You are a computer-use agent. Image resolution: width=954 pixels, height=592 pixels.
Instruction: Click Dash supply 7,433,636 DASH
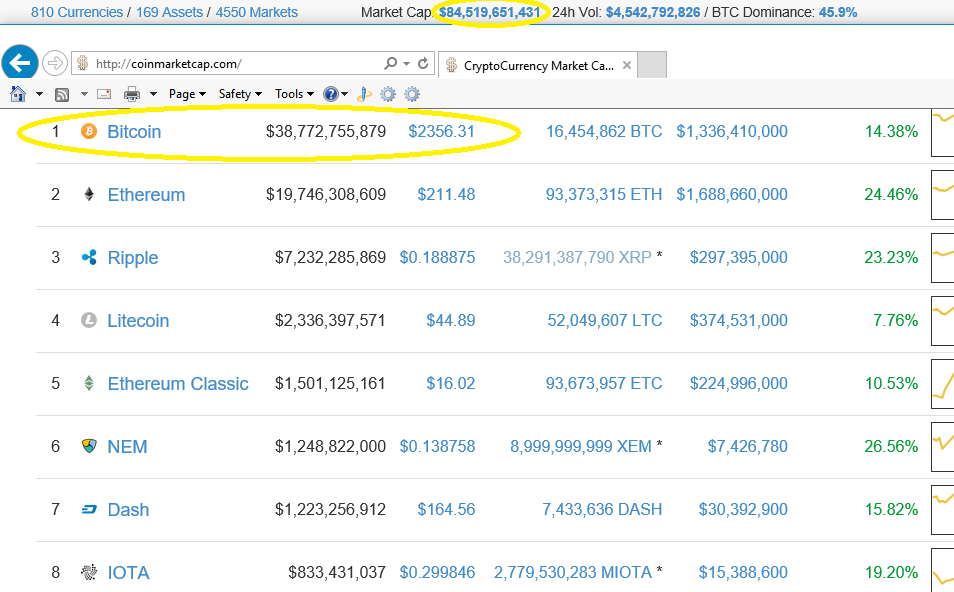pos(602,509)
